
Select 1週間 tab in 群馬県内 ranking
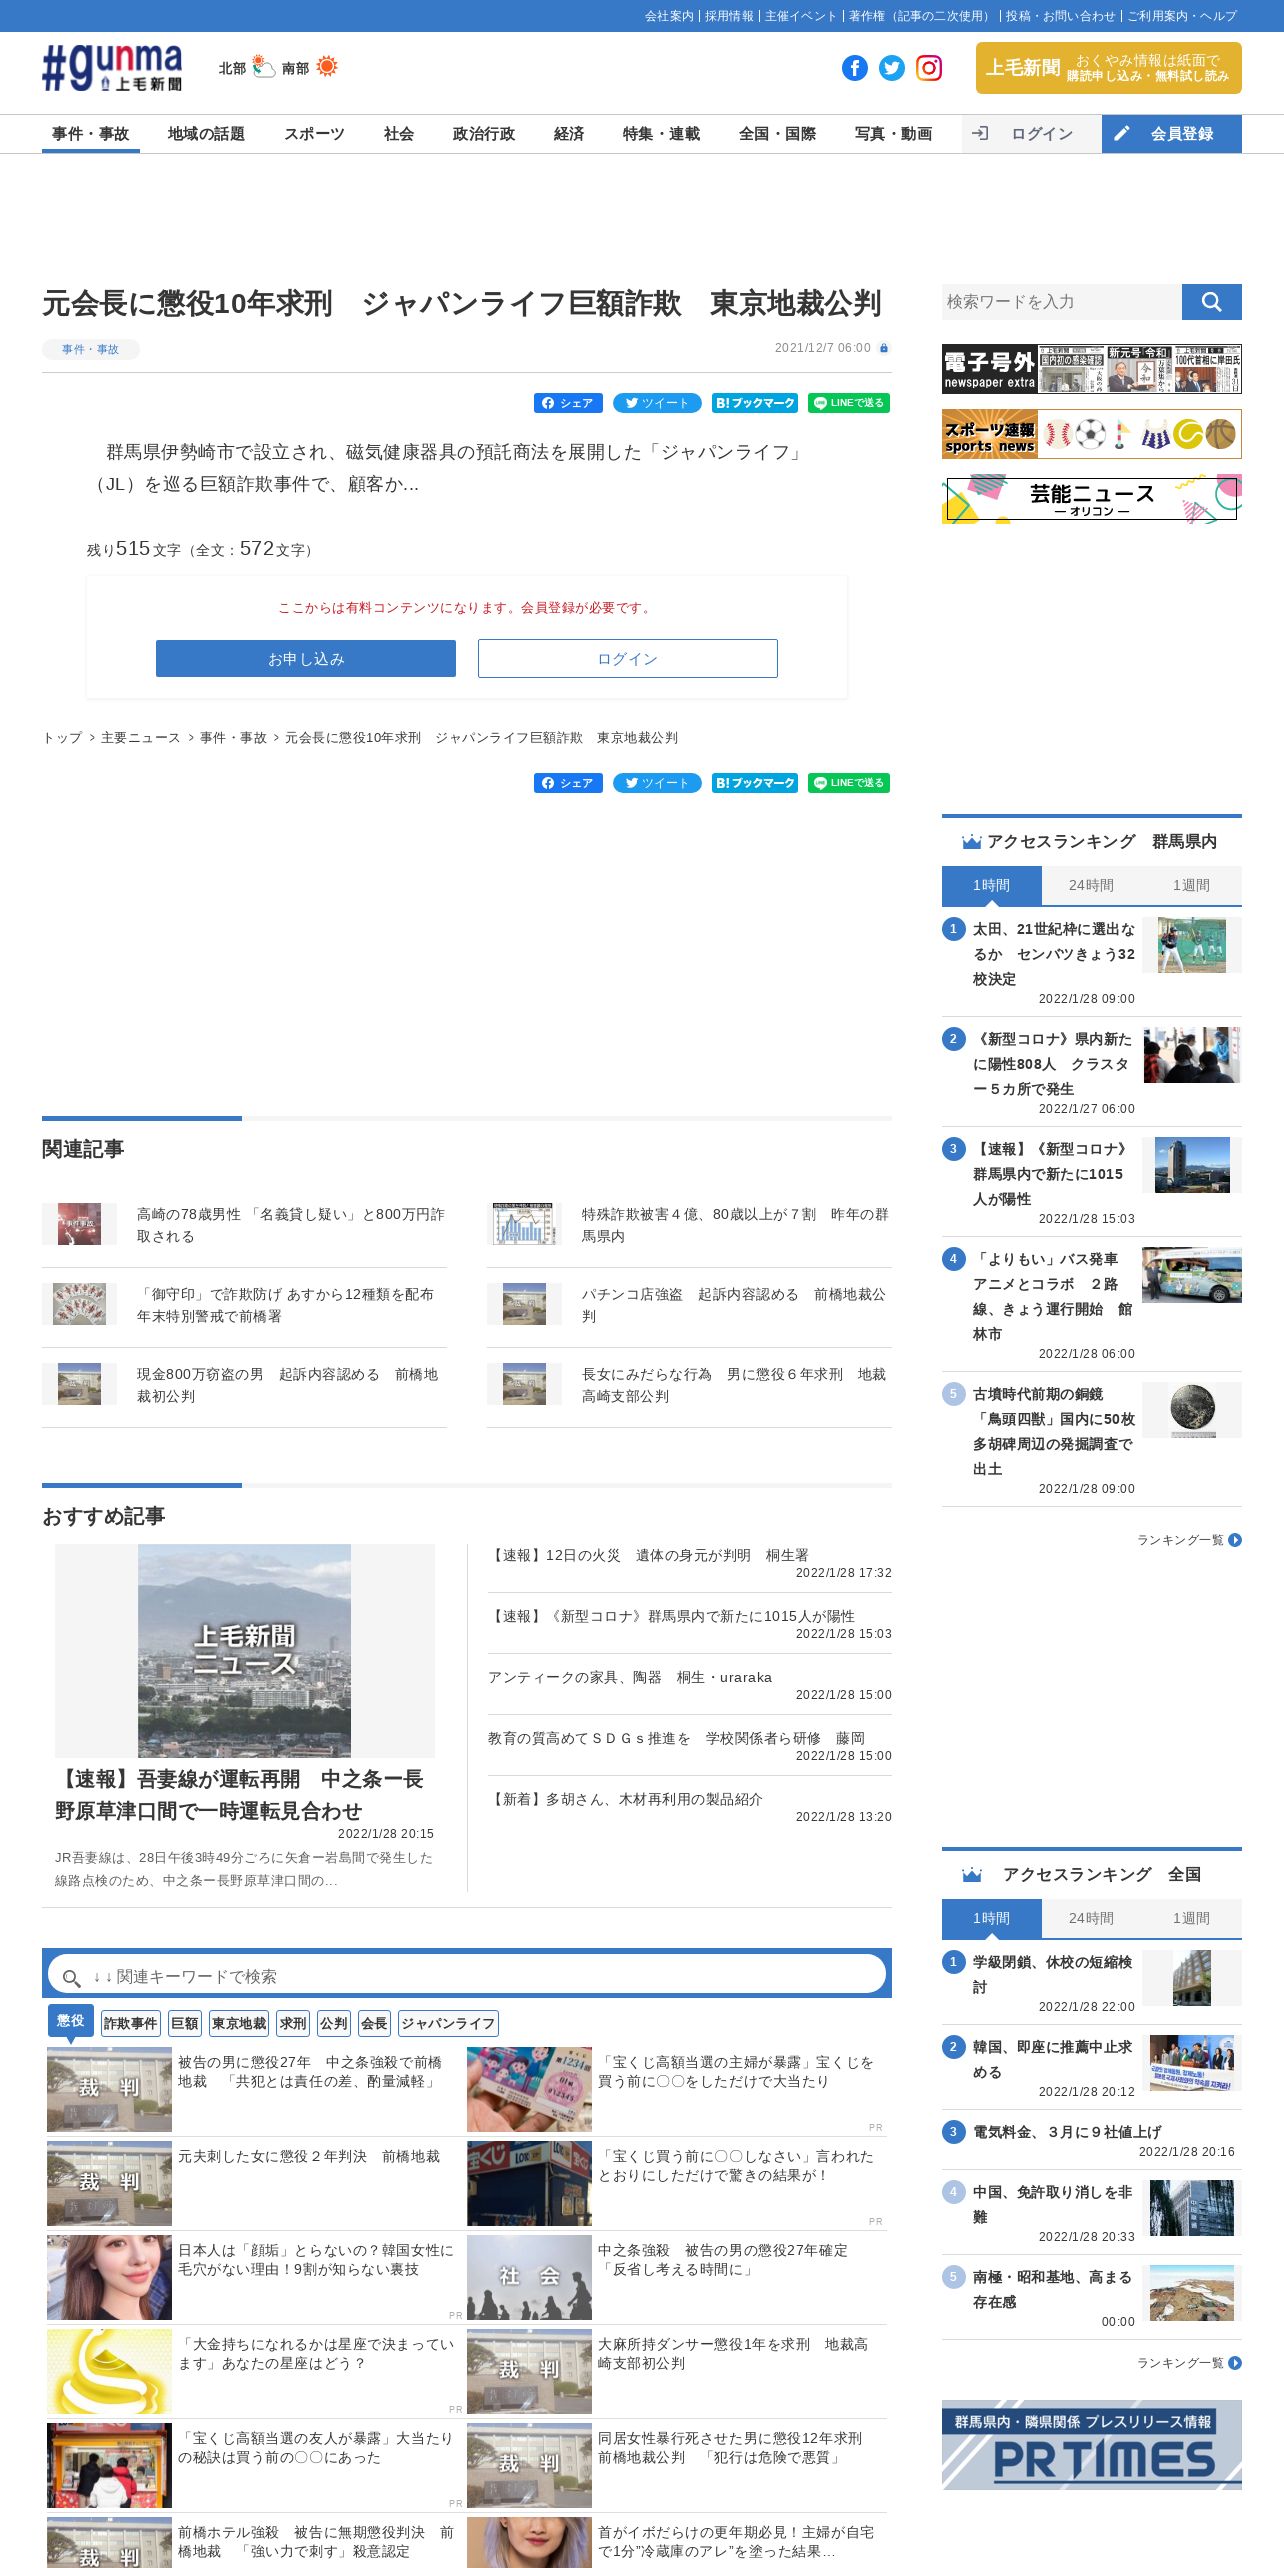[x=1191, y=886]
